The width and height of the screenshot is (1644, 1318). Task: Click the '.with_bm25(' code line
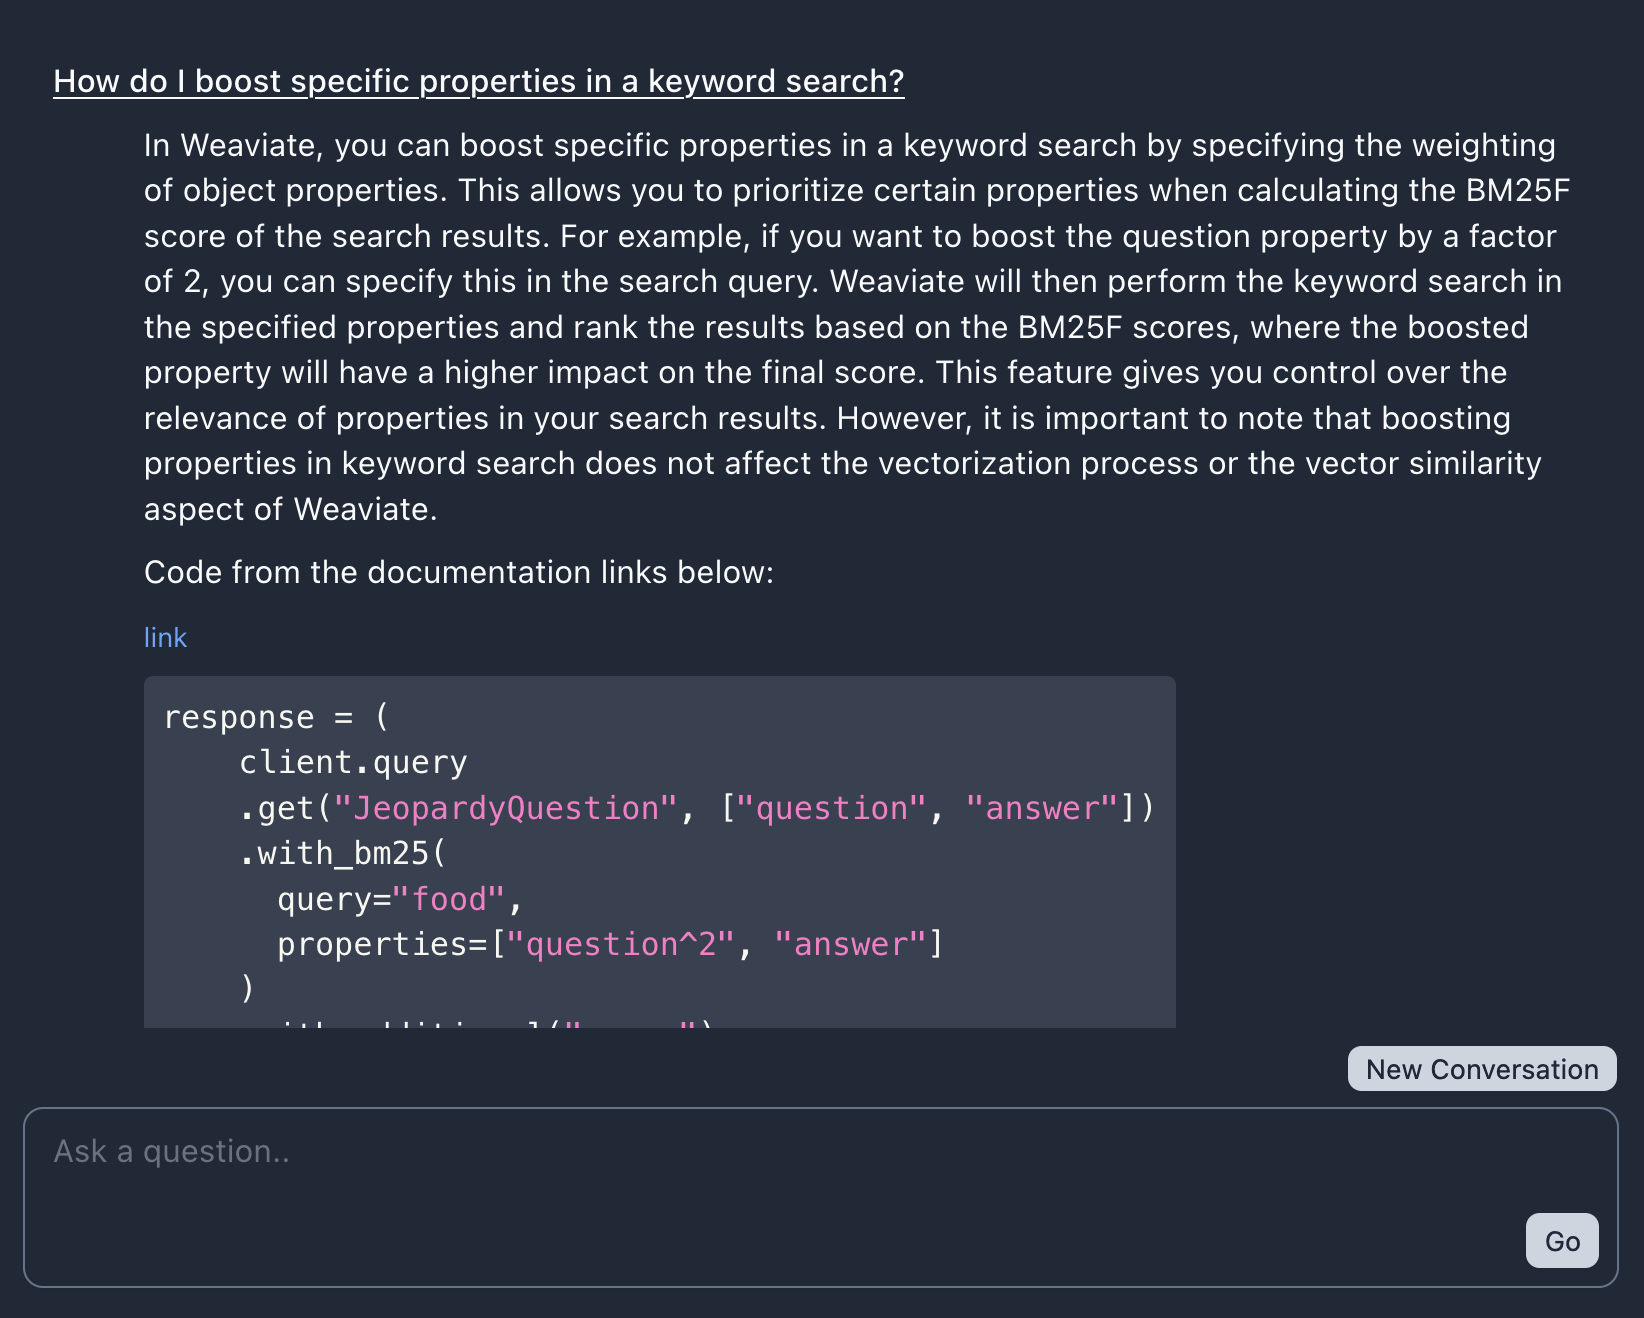coord(342,853)
